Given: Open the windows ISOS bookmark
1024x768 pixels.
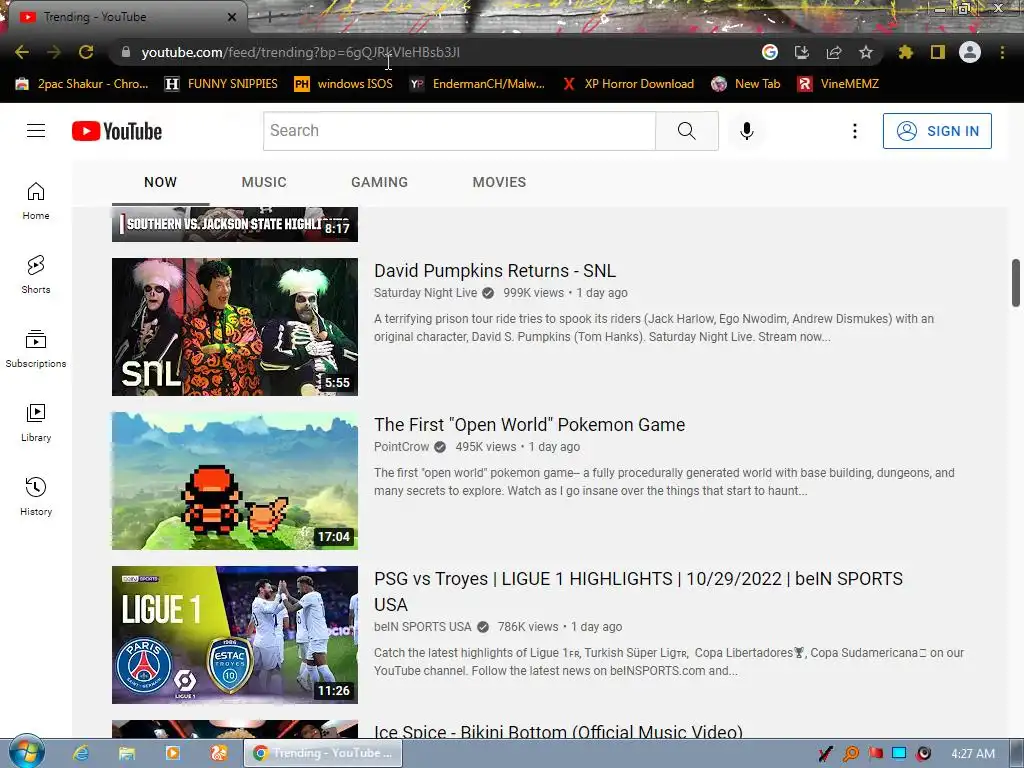Looking at the screenshot, I should click(x=344, y=84).
